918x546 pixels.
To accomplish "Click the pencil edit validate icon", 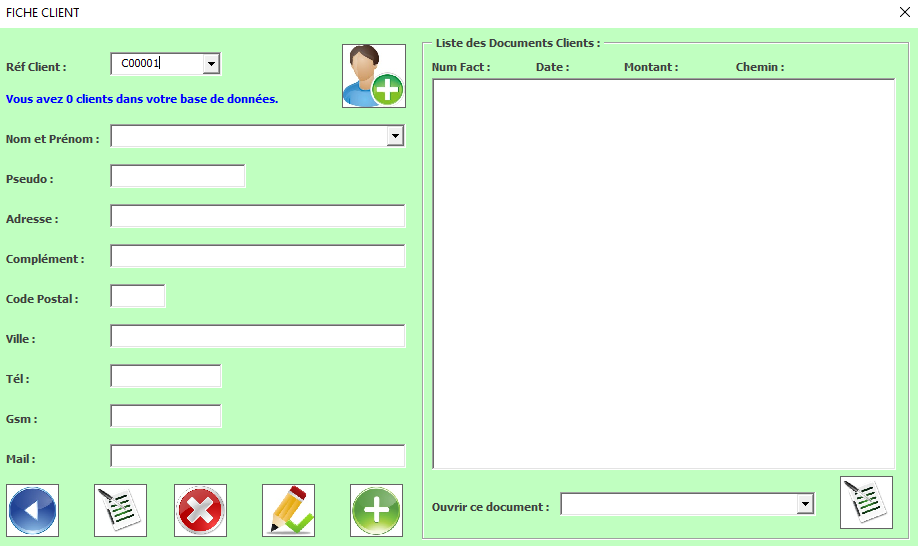I will click(288, 510).
